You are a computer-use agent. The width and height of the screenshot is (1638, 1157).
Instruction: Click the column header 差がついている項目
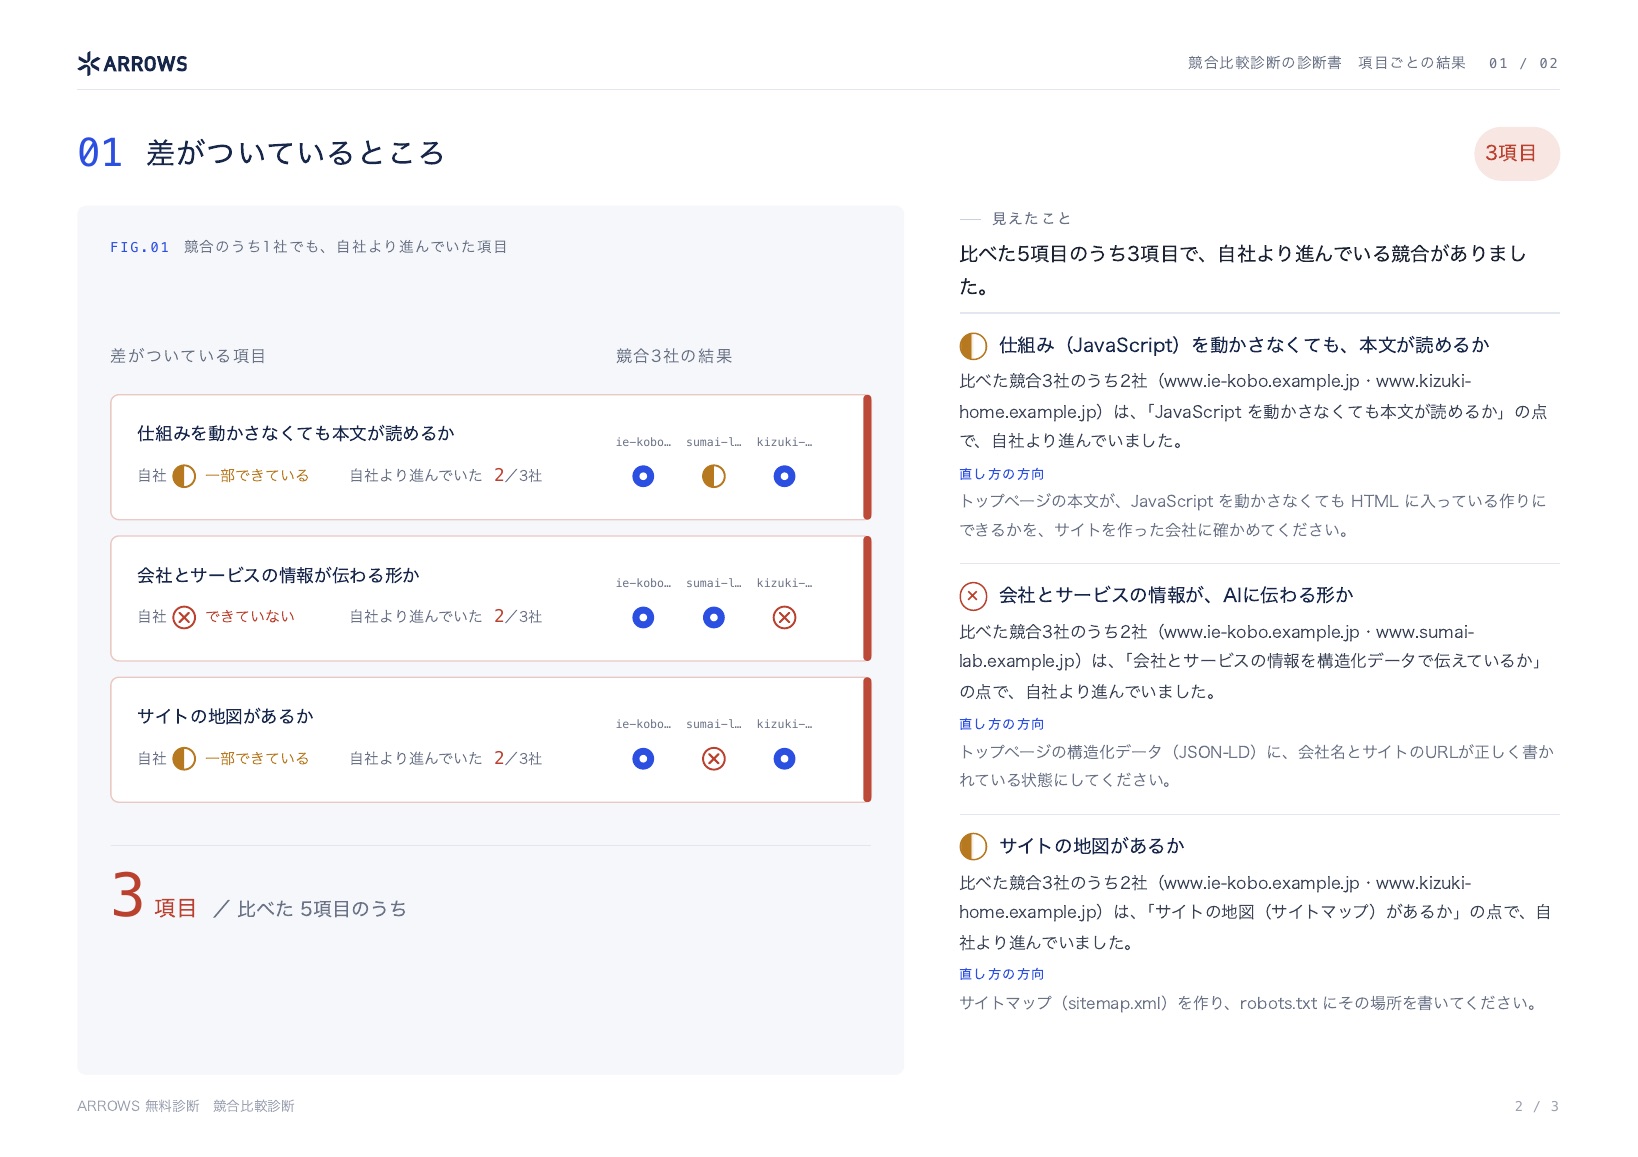click(188, 356)
